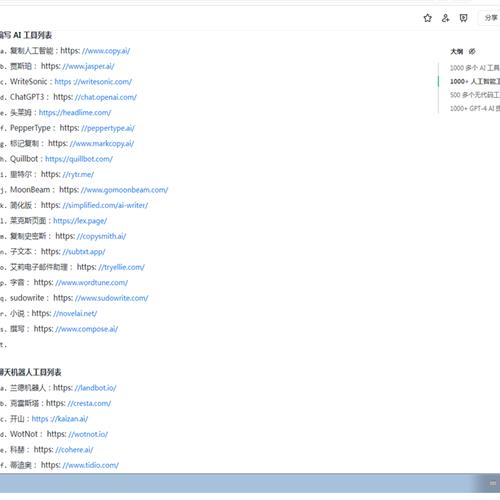Click the 分享 share button
The width and height of the screenshot is (500, 500).
coord(490,18)
